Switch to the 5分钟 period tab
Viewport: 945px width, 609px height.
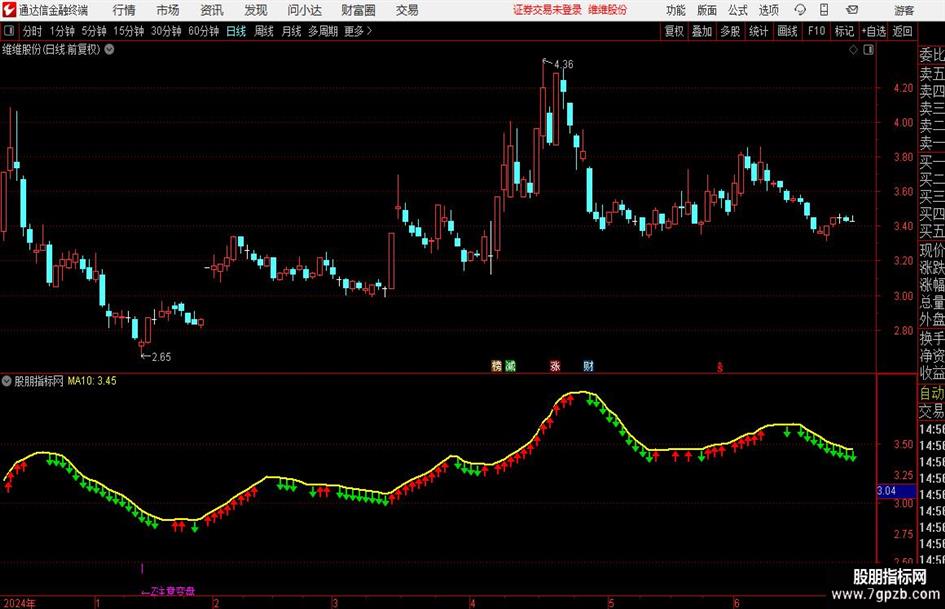point(93,31)
